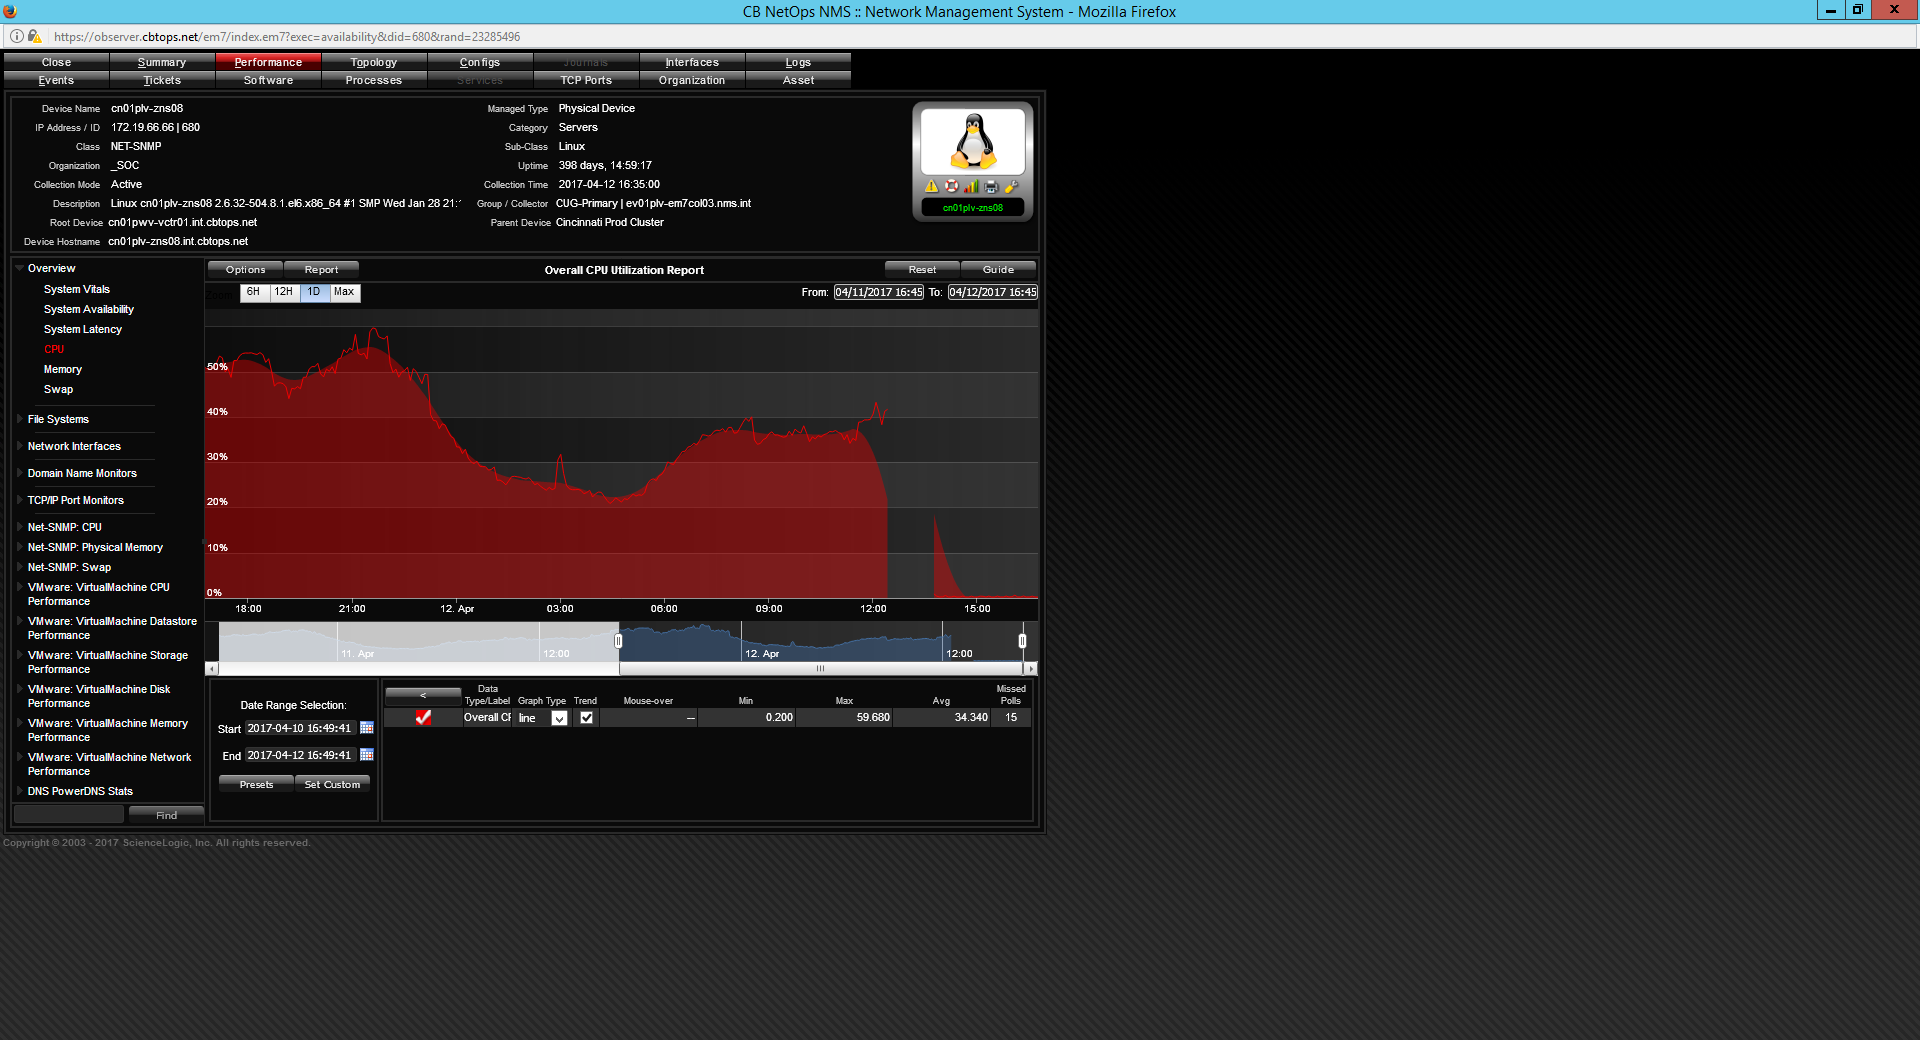Expand the Network Interfaces tree node
The height and width of the screenshot is (1040, 1920).
point(19,446)
